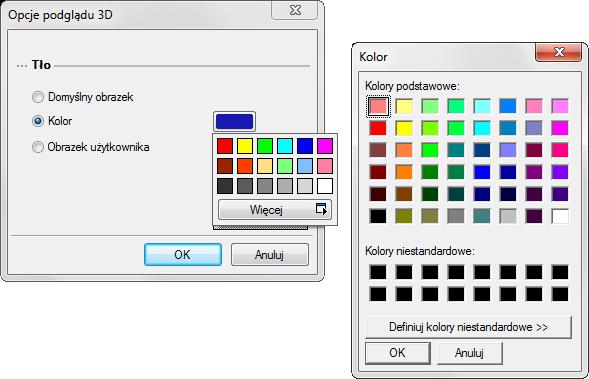Viewport: 589px width, 379px height.
Task: Select pink in the small popup palette
Action: (x=325, y=166)
